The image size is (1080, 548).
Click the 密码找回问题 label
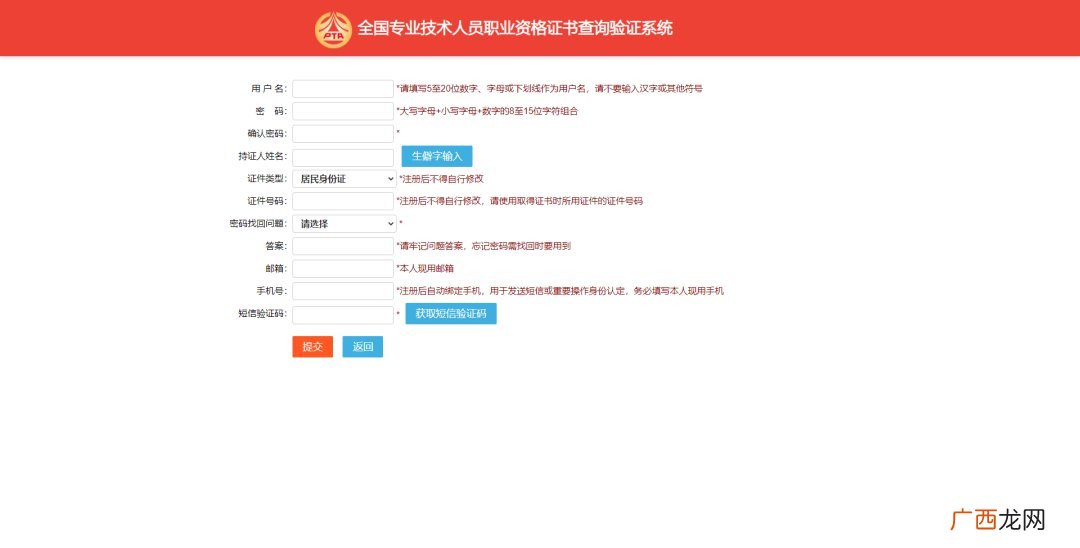[x=258, y=224]
